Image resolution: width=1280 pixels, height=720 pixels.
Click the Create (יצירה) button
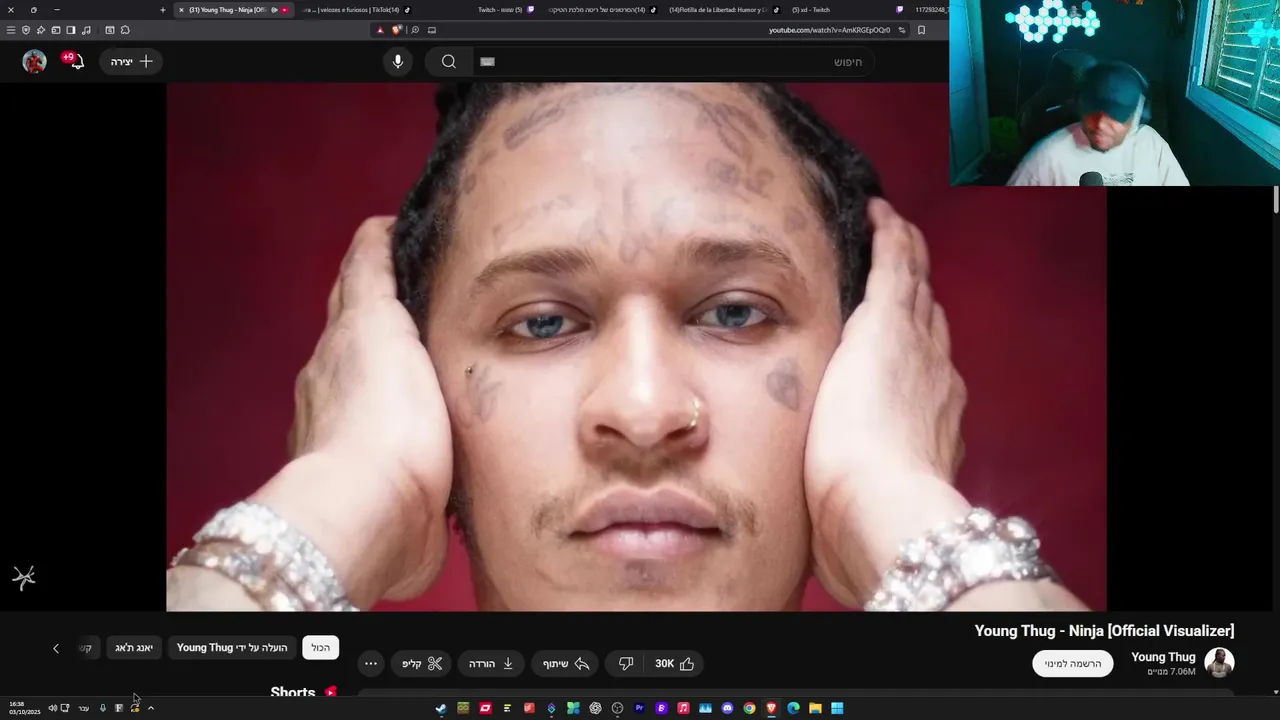131,61
